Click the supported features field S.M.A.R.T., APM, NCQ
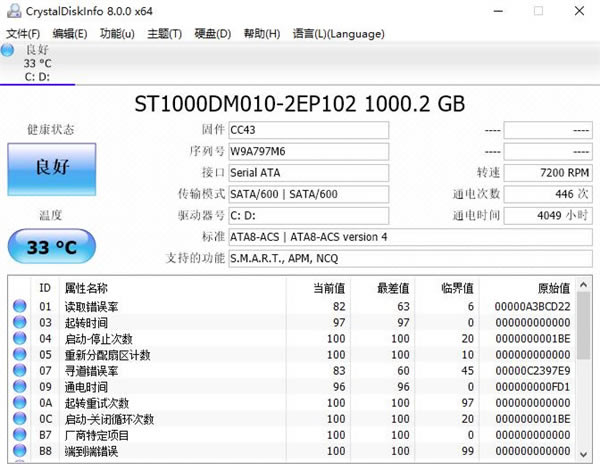 coord(410,259)
